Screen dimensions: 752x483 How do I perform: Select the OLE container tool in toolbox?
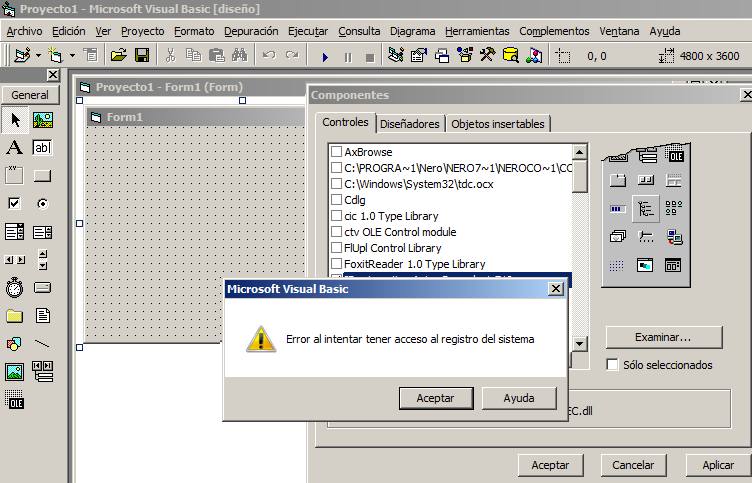[14, 399]
